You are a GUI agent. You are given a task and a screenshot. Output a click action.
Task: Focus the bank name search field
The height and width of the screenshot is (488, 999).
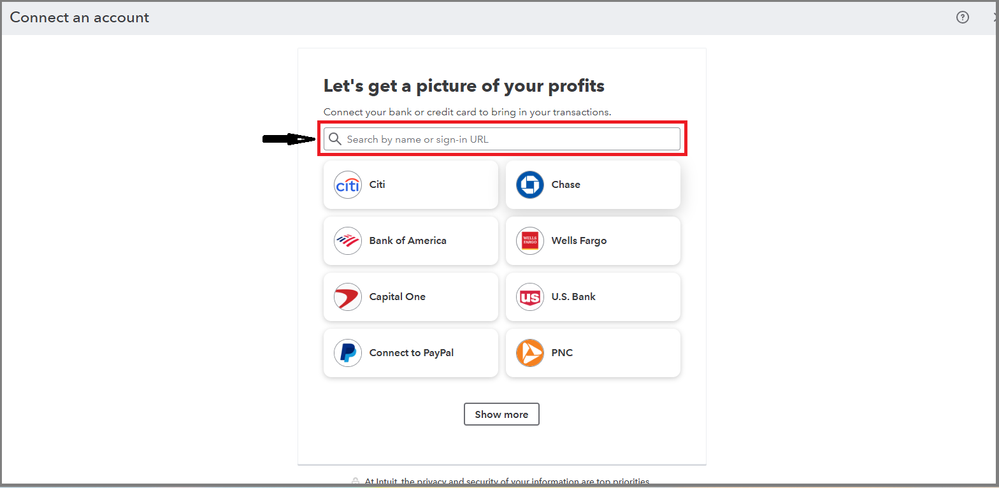tap(510, 139)
